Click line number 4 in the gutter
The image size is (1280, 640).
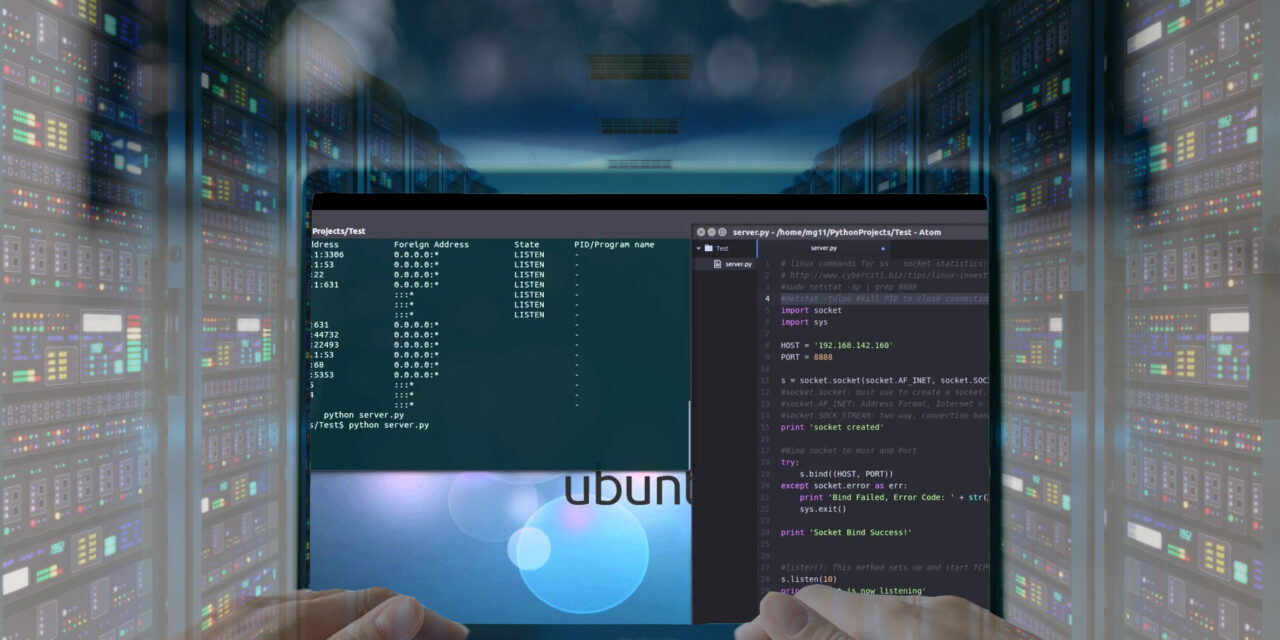[767, 298]
